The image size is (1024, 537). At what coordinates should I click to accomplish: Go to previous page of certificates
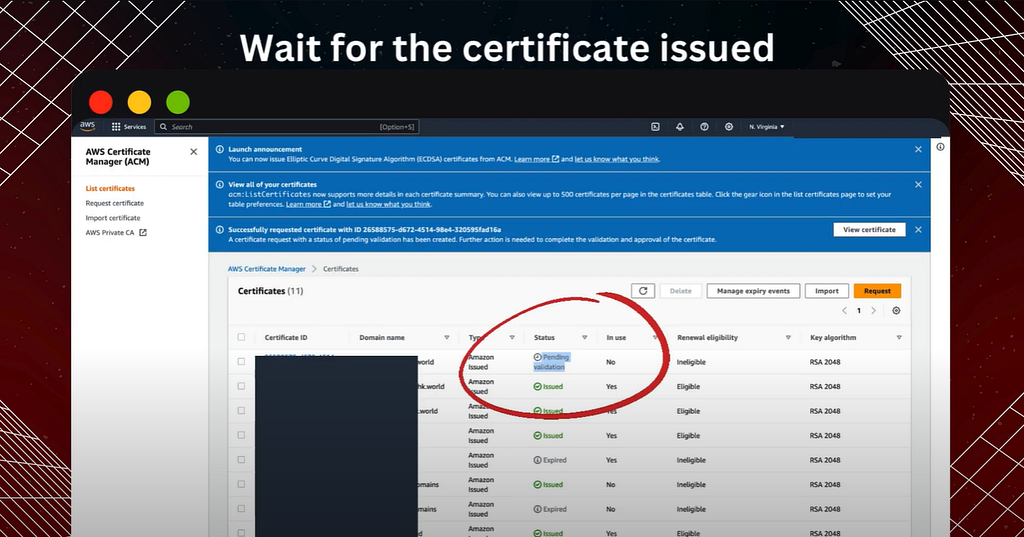tap(844, 311)
